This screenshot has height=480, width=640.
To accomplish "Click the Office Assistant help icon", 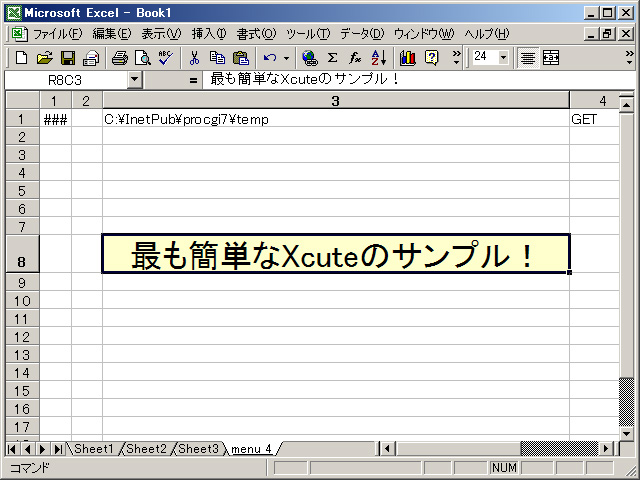I will [x=431, y=58].
